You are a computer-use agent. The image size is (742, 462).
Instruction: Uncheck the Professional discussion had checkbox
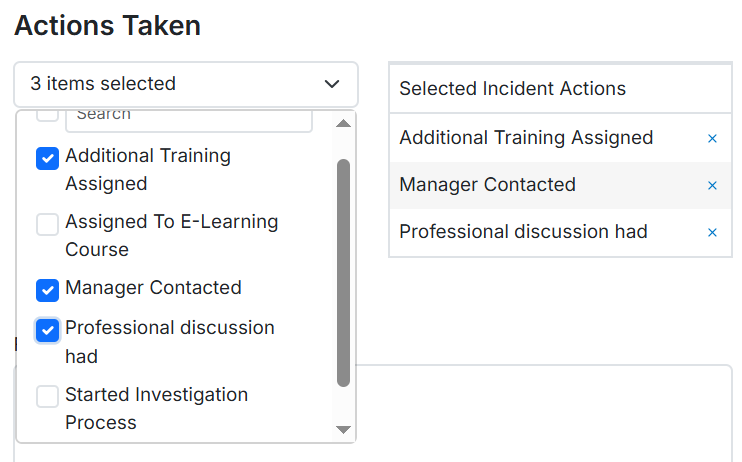pos(47,330)
